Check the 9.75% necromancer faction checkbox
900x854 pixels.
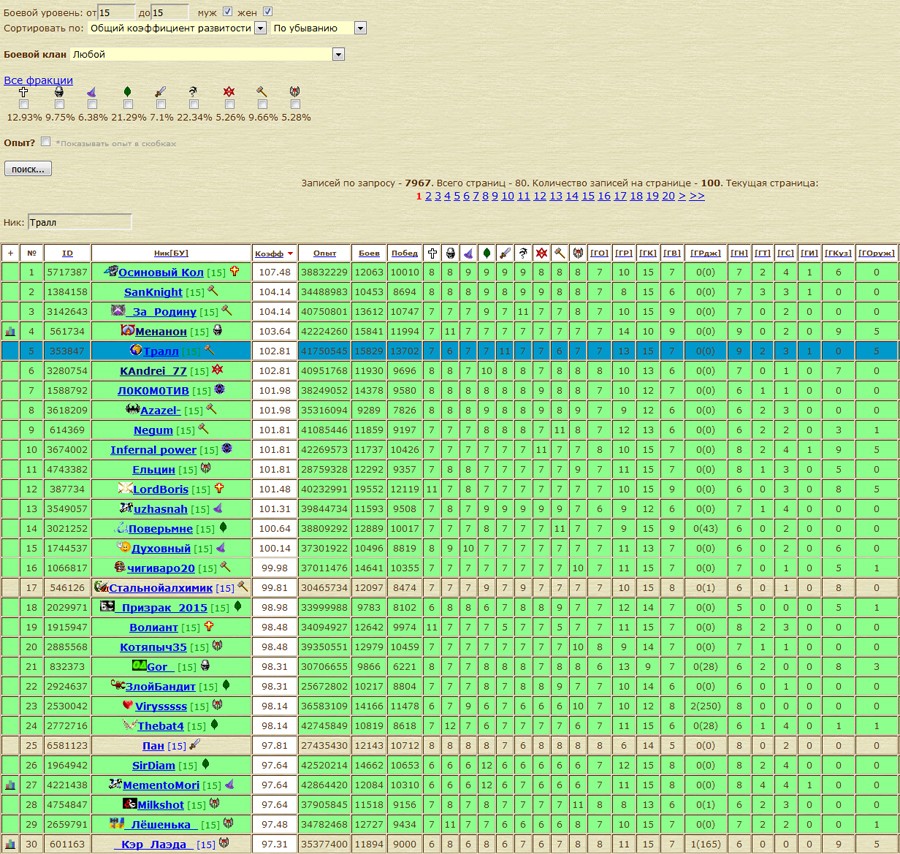point(59,104)
